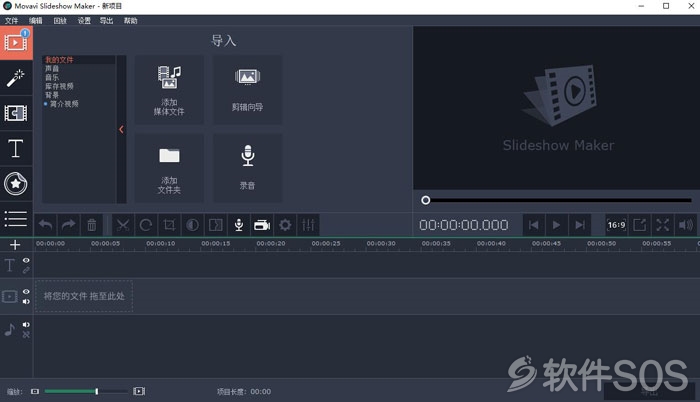Click the 00:00:00.000 timecode field

464,225
